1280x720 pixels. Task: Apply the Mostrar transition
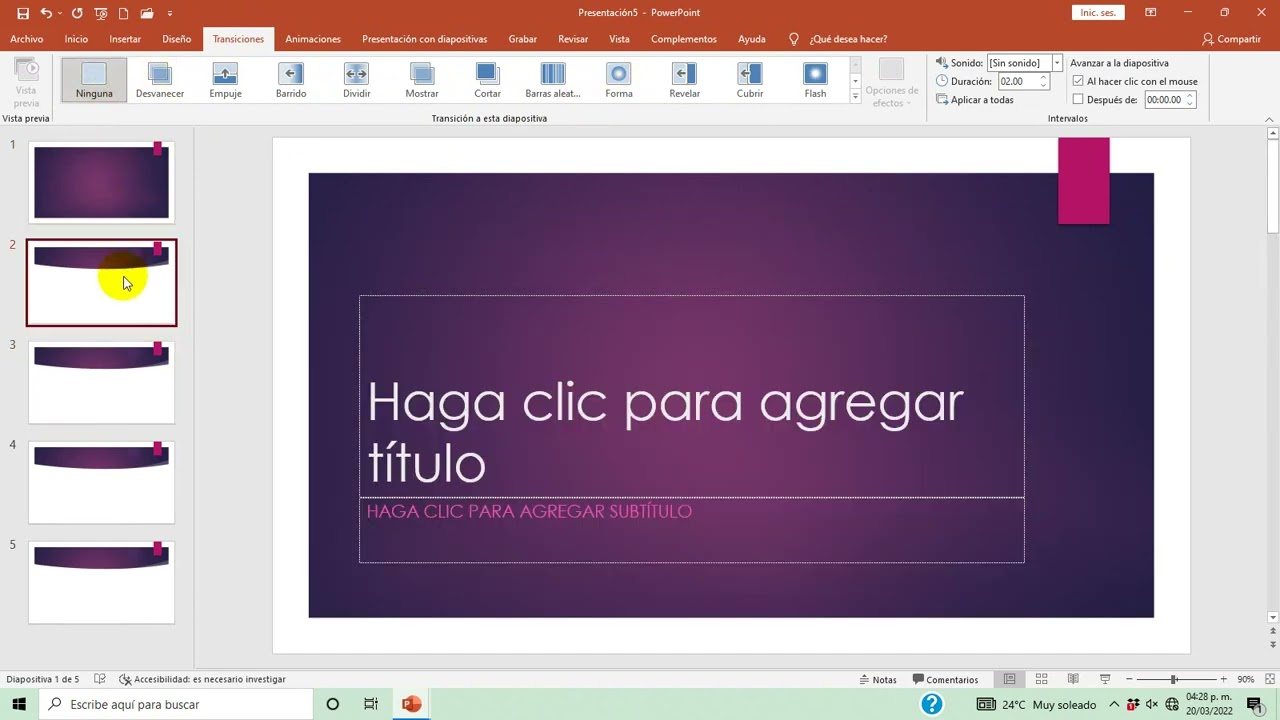pyautogui.click(x=422, y=80)
